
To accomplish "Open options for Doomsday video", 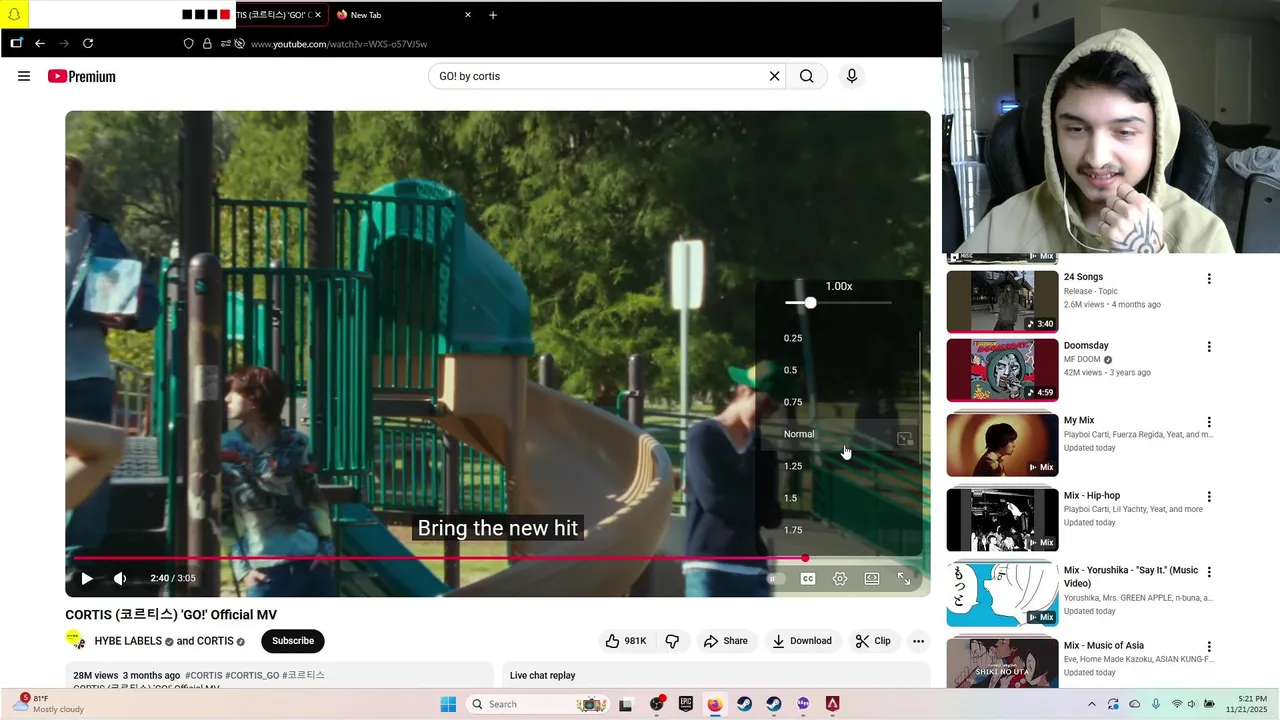I will click(x=1209, y=347).
